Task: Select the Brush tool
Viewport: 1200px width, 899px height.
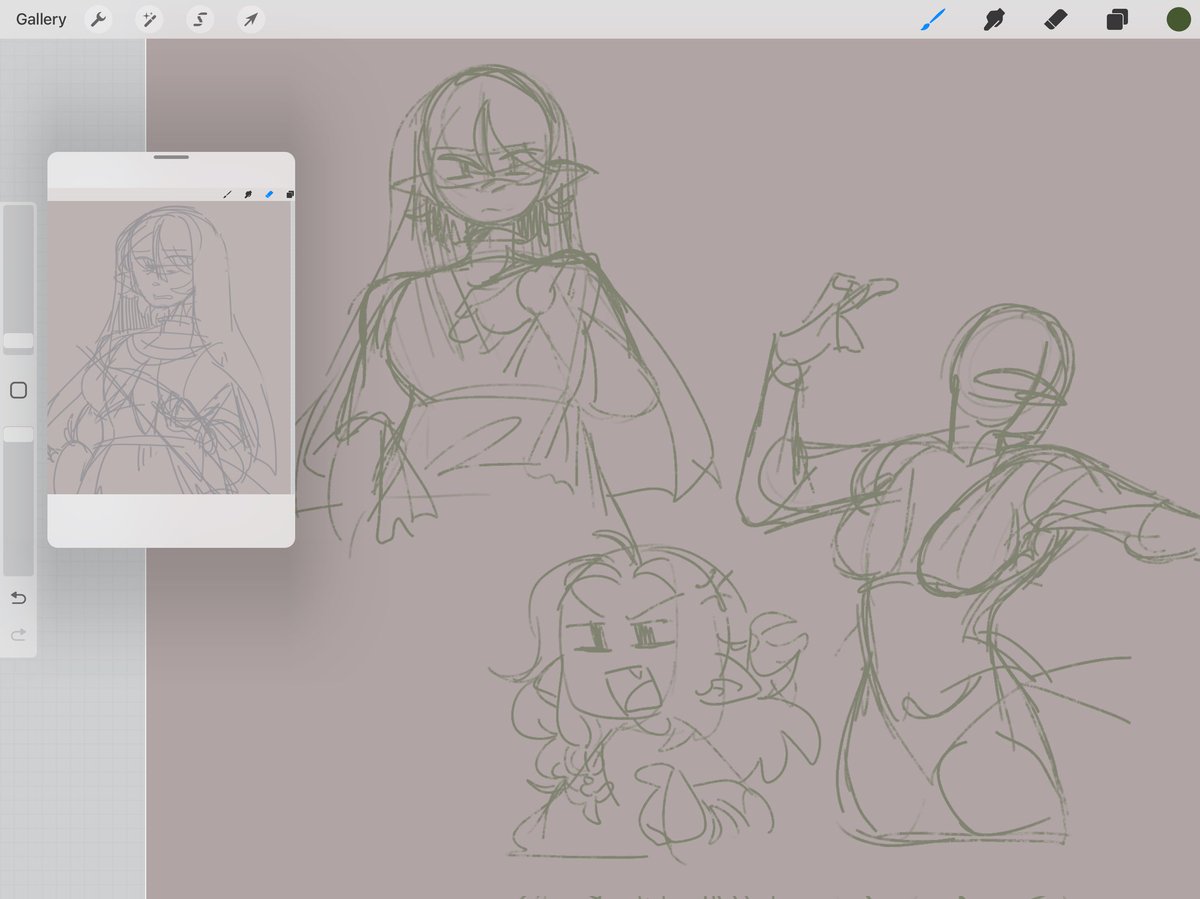Action: click(932, 19)
